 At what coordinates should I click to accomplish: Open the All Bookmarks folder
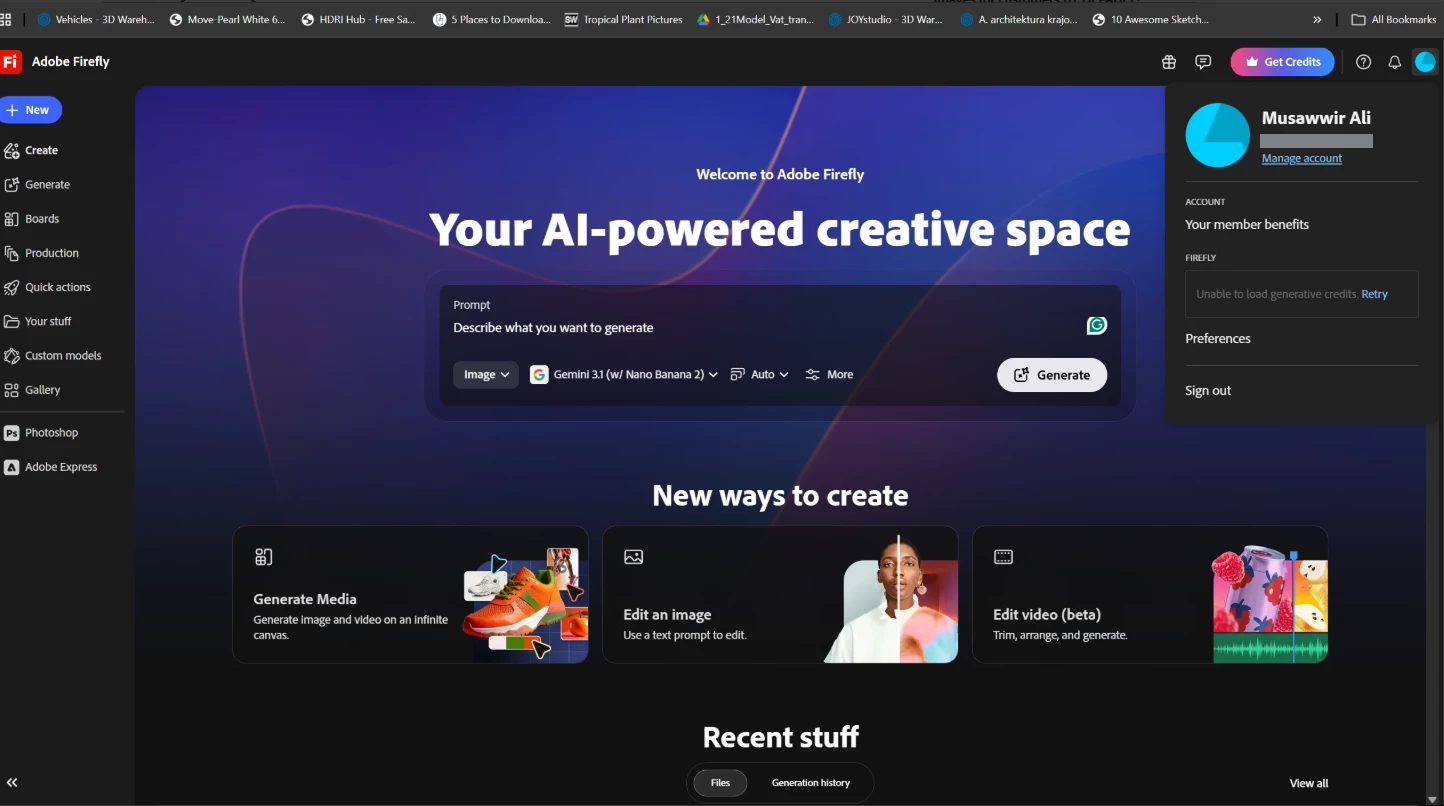coord(1393,19)
